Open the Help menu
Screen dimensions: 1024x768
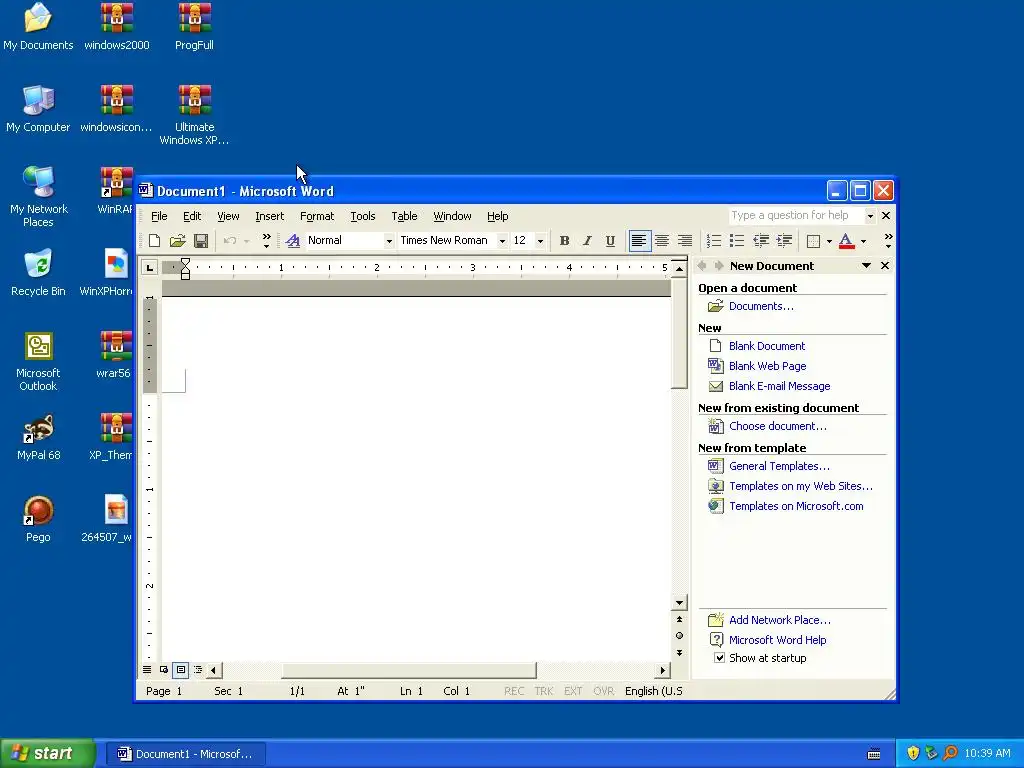(498, 216)
